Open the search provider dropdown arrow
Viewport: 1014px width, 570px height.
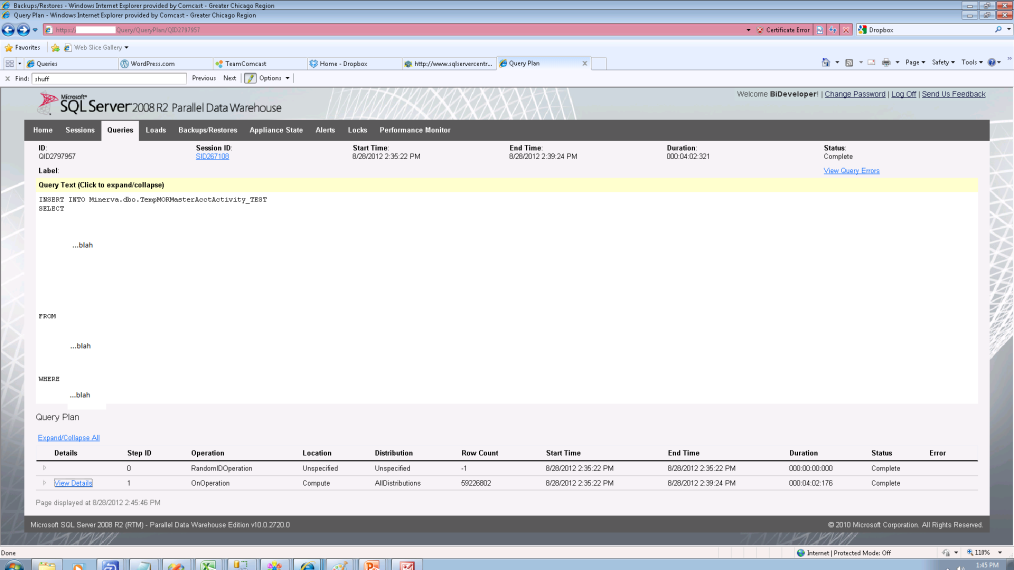[1008, 30]
